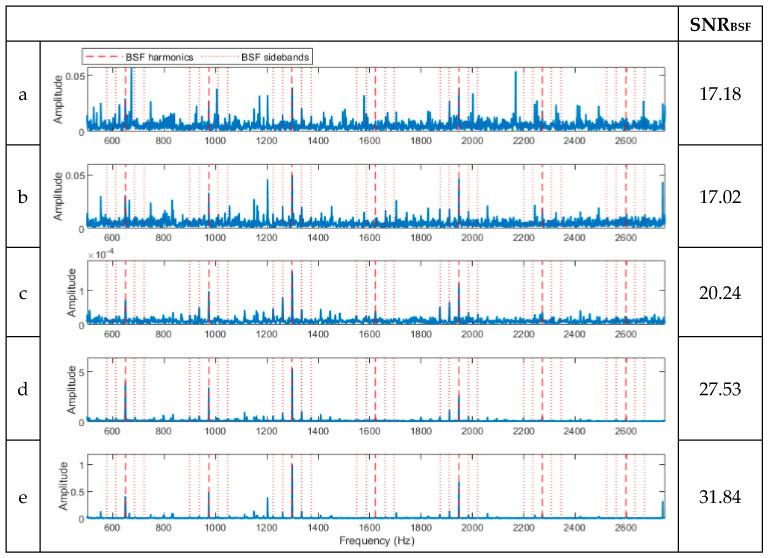Click the 0.5 y-axis tick of plot e
Viewport: 768px width, 558px height.
(78, 491)
